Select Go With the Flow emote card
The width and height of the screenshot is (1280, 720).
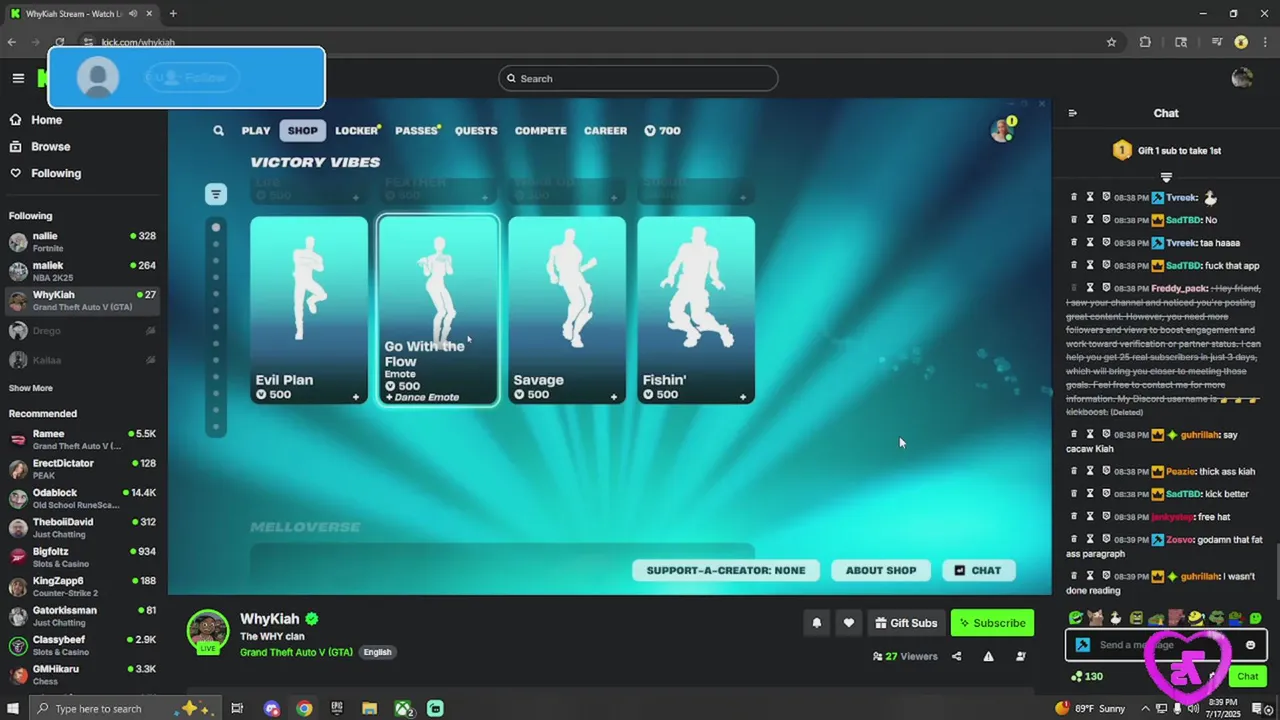point(438,310)
